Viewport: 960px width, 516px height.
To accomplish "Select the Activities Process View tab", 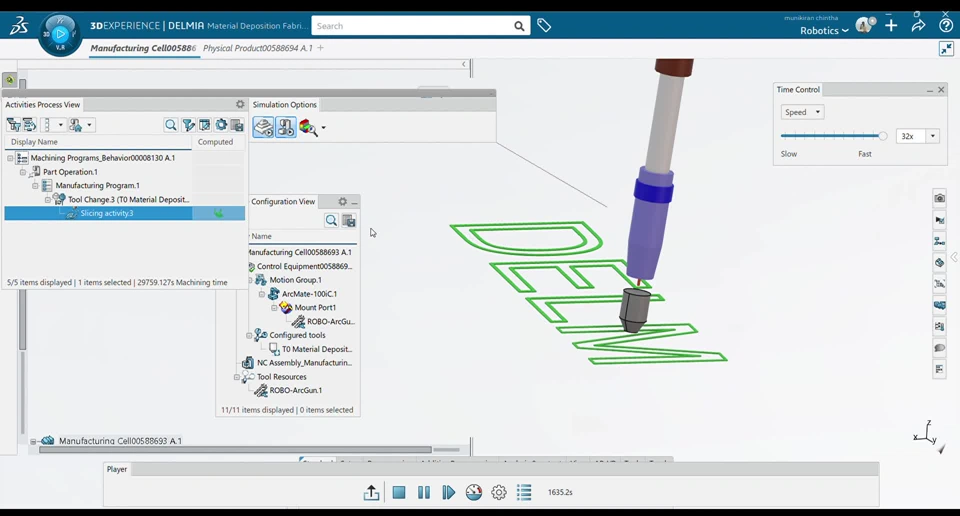I will point(43,105).
